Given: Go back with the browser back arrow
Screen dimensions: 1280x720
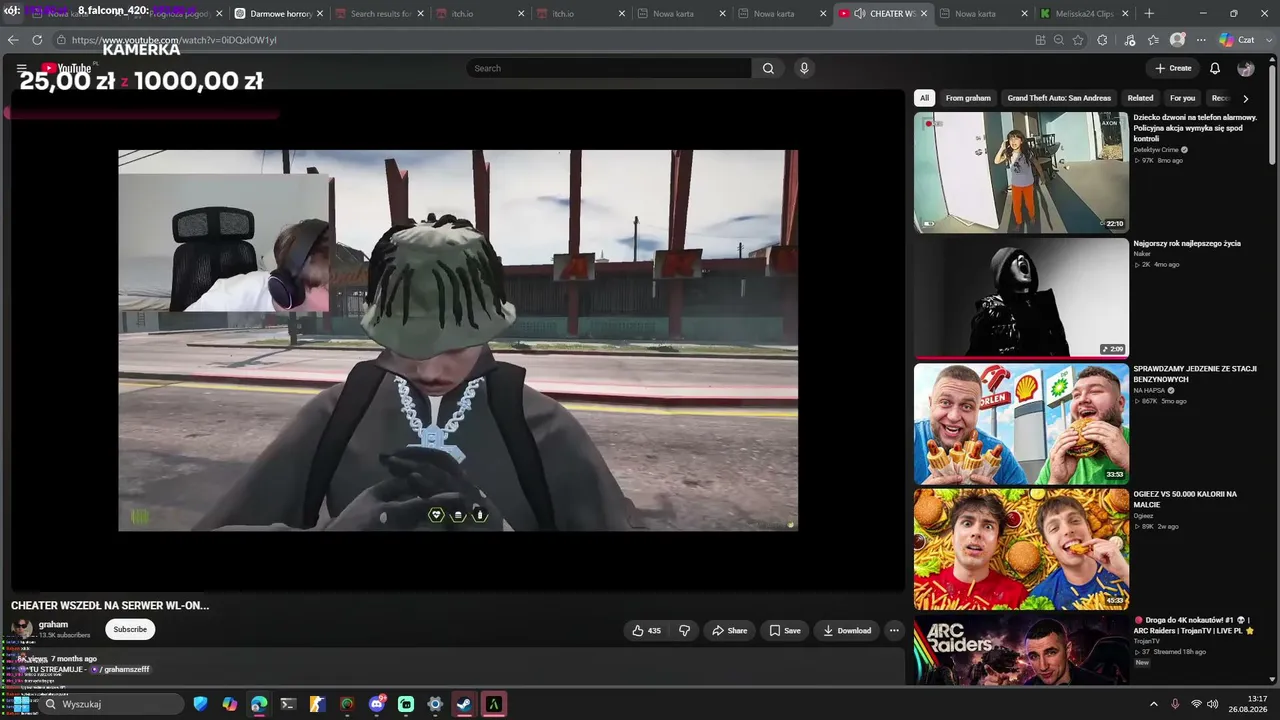Looking at the screenshot, I should pos(13,40).
